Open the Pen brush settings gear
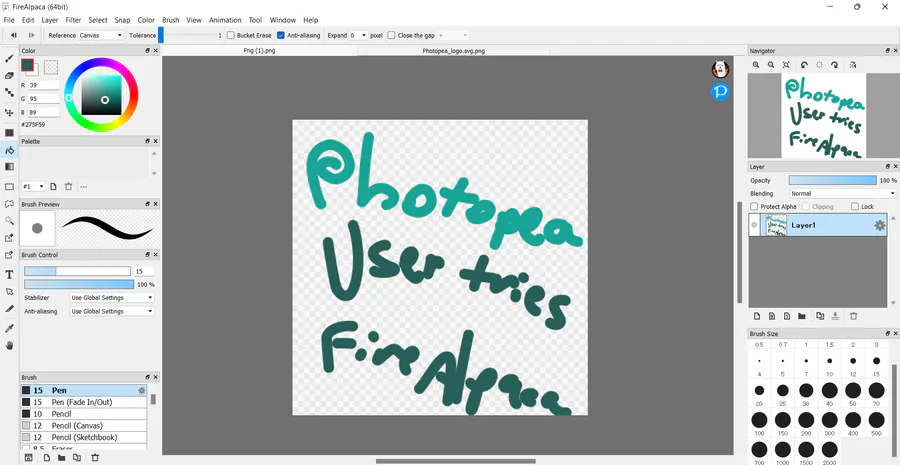900x465 pixels. coord(142,390)
